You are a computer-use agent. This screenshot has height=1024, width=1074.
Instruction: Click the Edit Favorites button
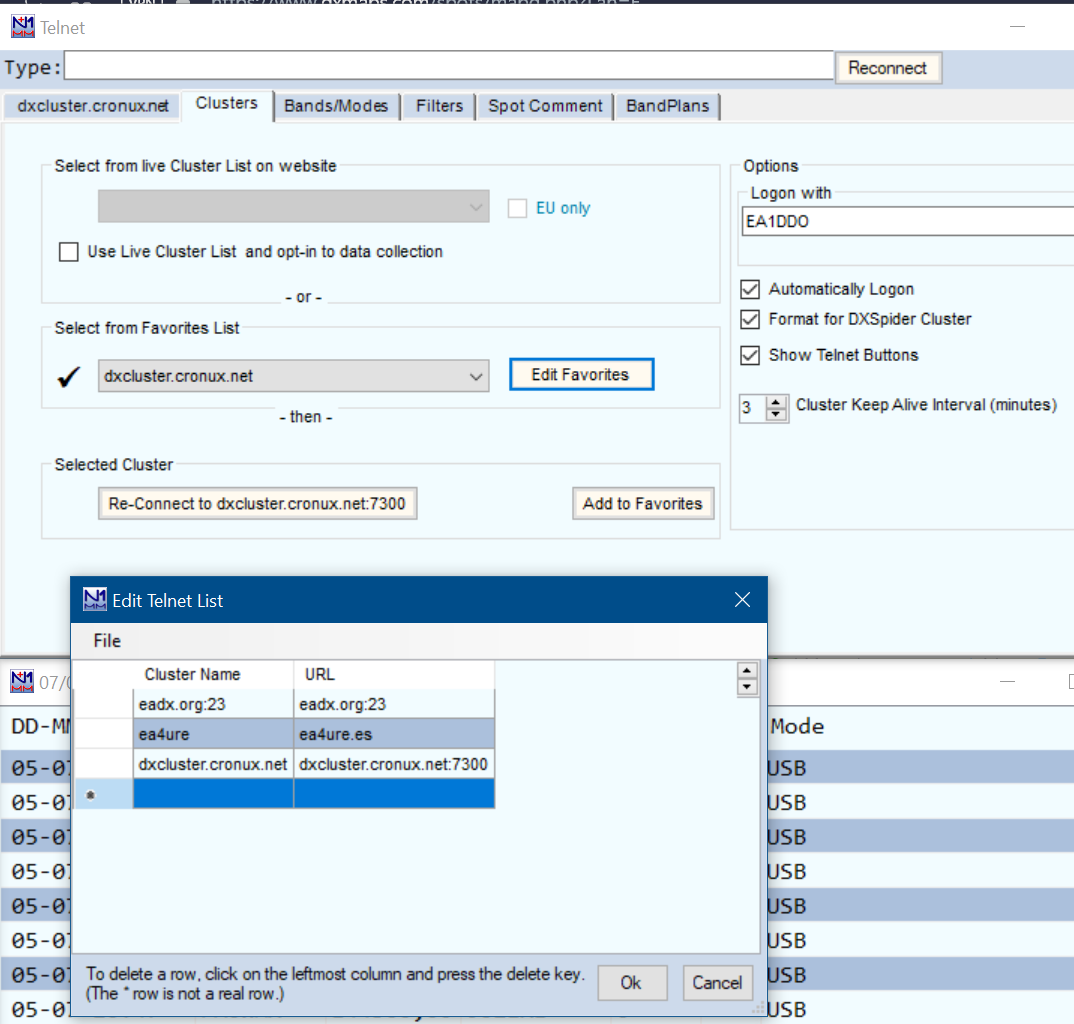tap(582, 375)
